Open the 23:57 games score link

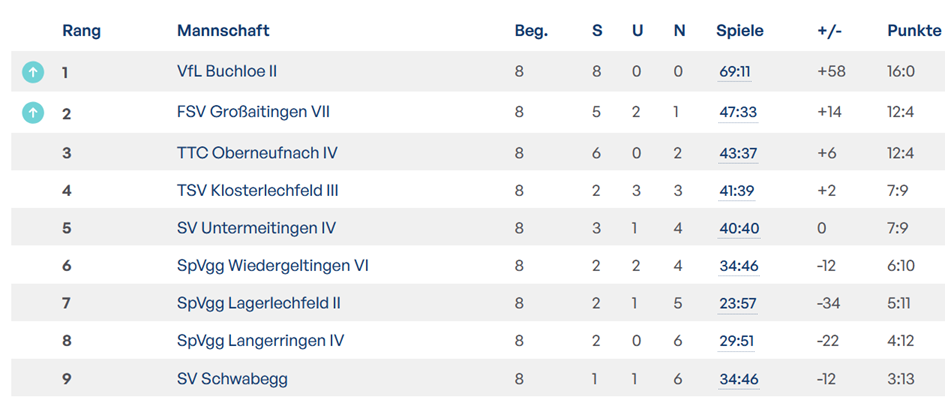[x=738, y=303]
